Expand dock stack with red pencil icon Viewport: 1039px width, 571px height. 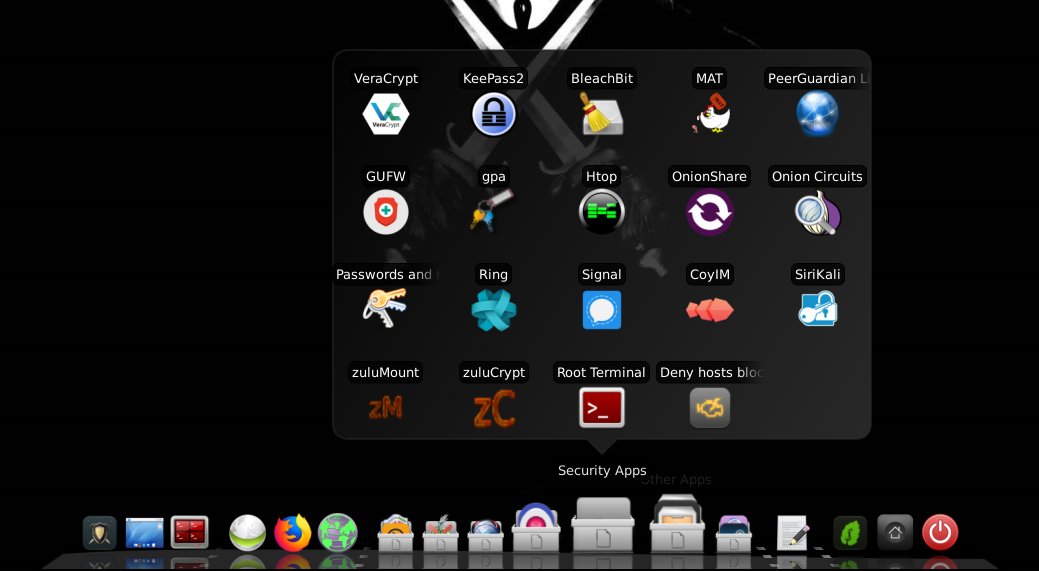[441, 534]
